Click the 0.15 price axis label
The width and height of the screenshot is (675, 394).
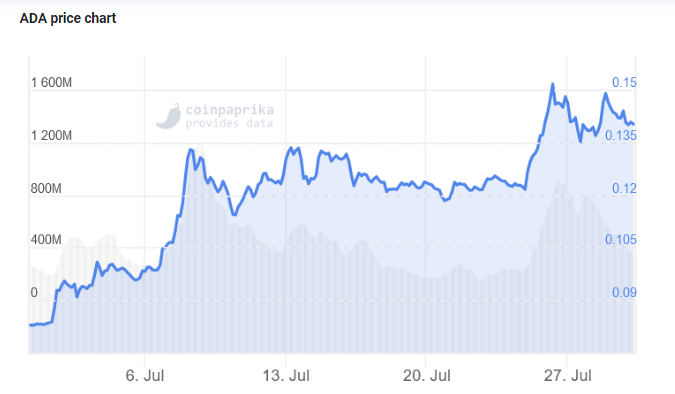pyautogui.click(x=624, y=82)
